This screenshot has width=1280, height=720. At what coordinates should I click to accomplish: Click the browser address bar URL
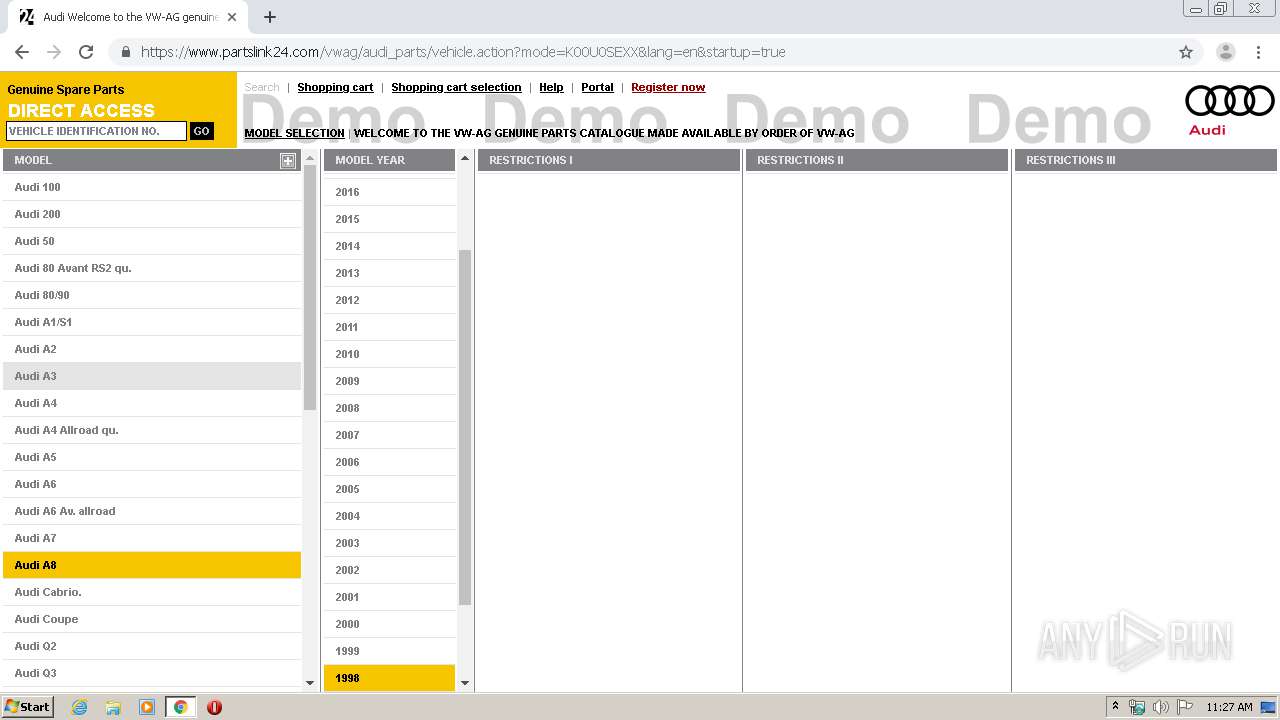click(463, 52)
